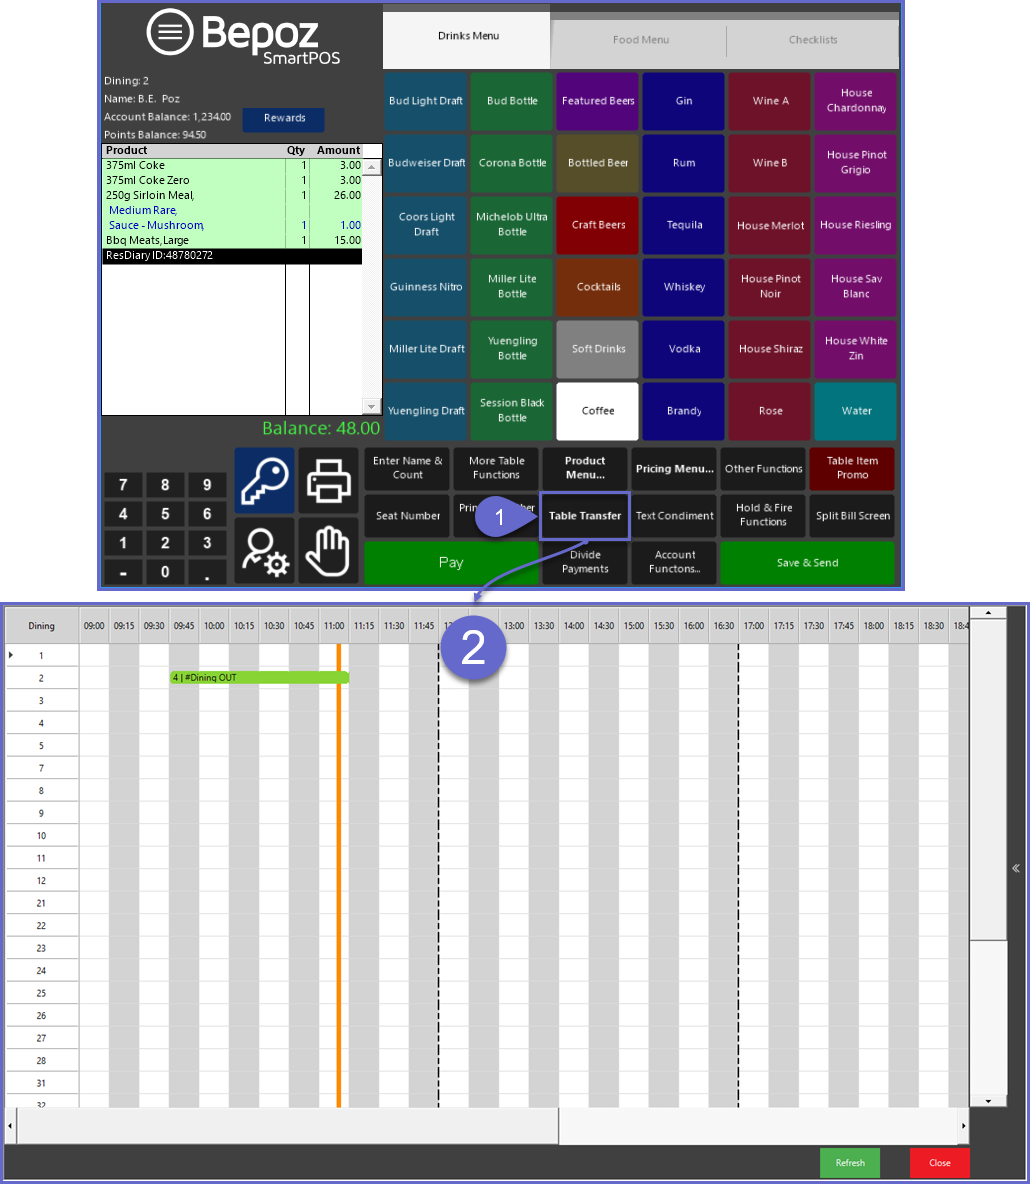The height and width of the screenshot is (1184, 1030).
Task: Switch to the Food Menu tab
Action: click(640, 40)
